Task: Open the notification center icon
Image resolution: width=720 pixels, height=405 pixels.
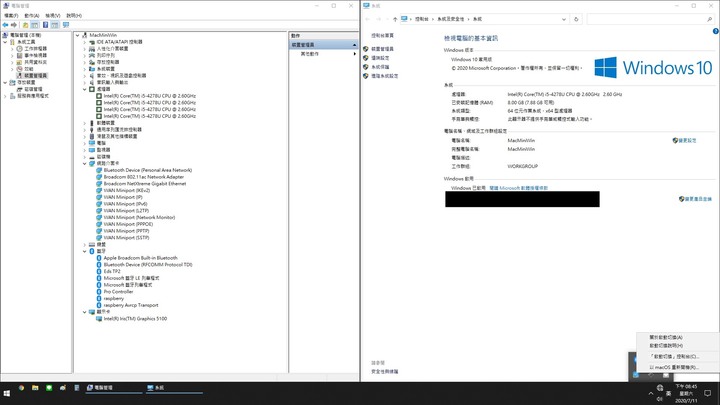Action: tap(708, 394)
